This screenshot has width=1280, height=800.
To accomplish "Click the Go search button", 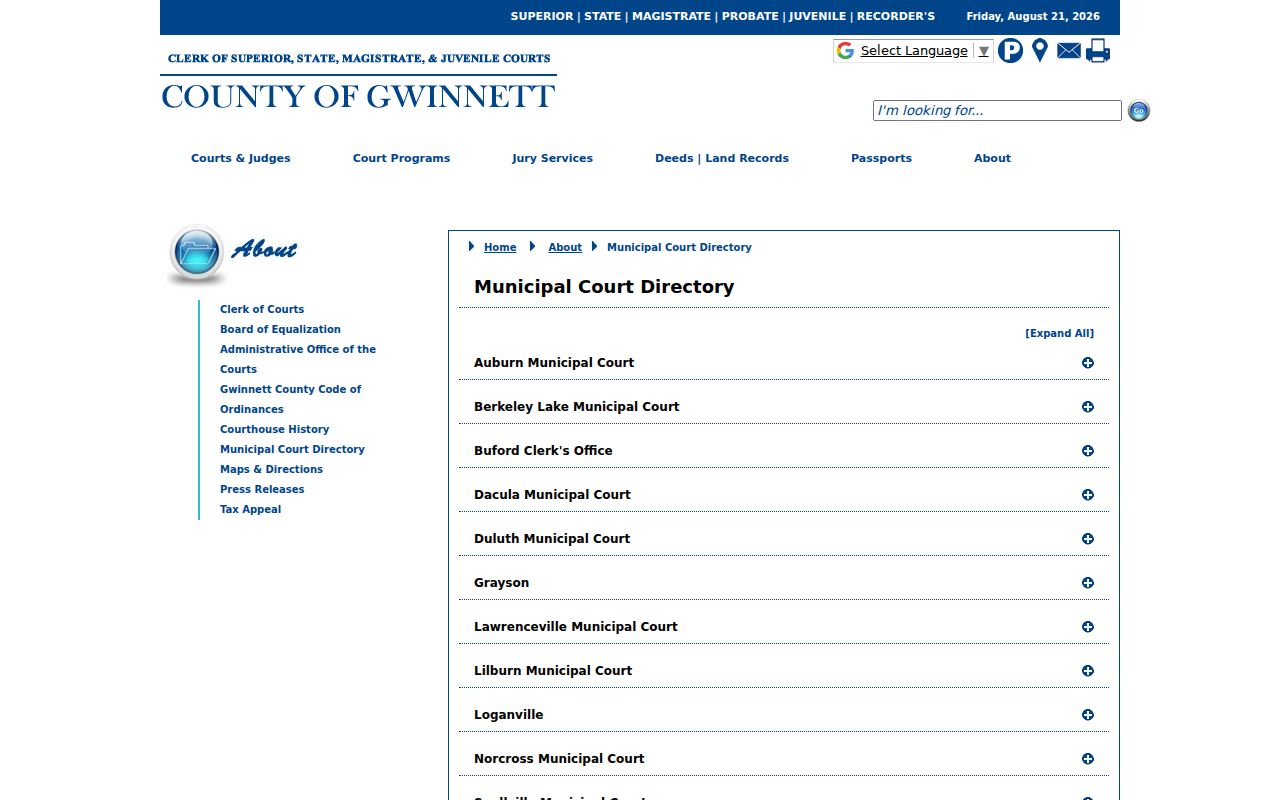I will 1138,111.
